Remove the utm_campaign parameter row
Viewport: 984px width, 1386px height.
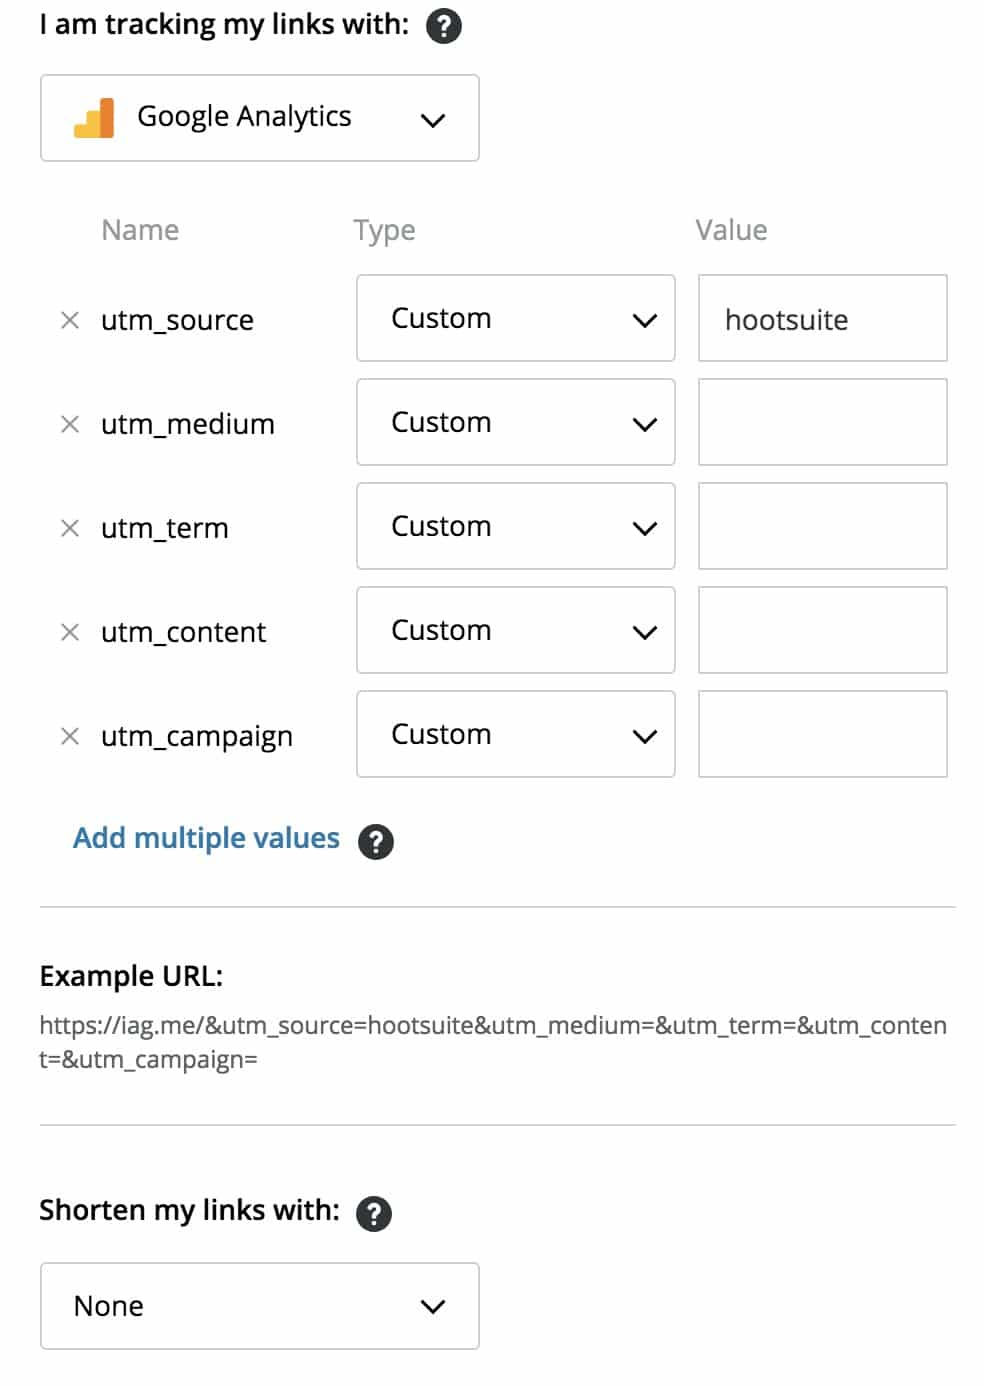click(x=70, y=736)
